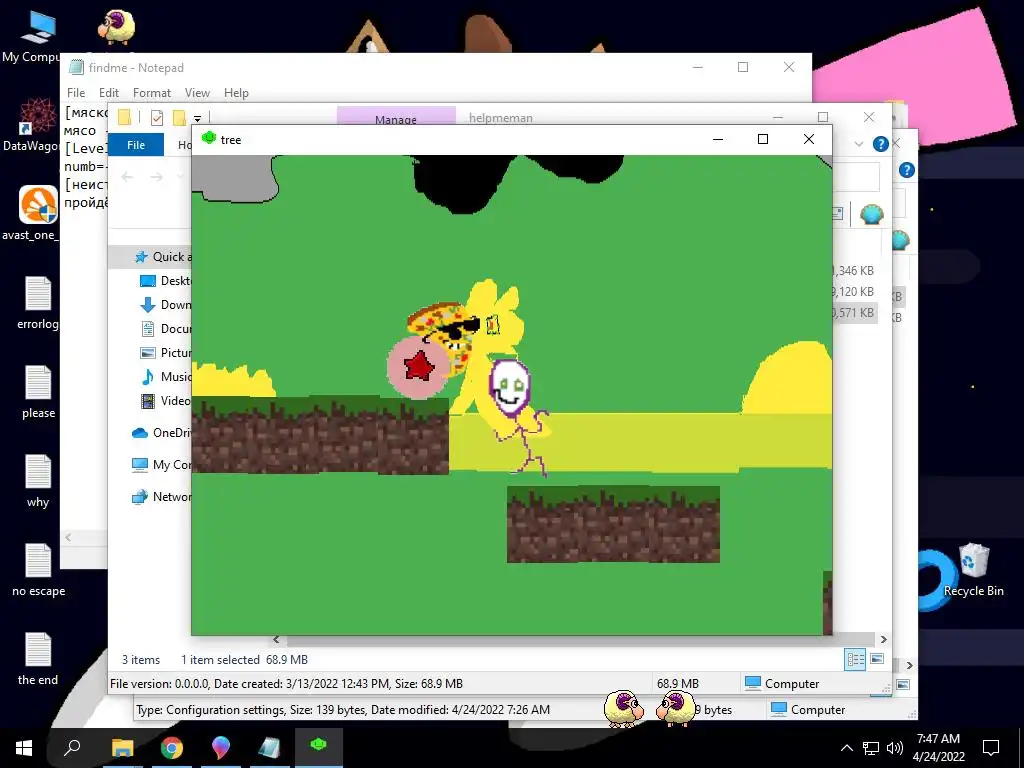Click the left sheep on the status bar

624,709
